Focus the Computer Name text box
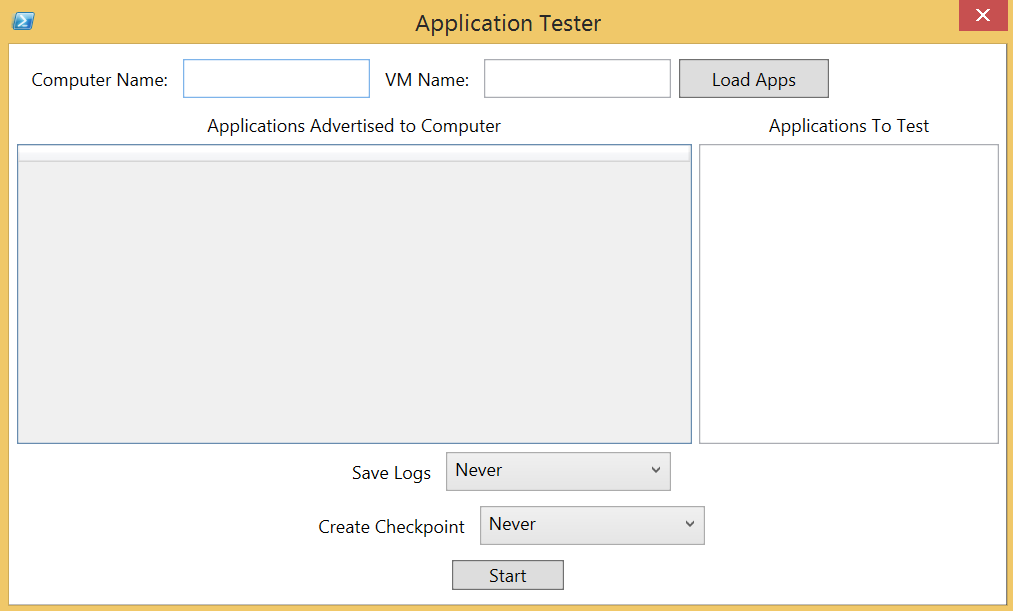Image resolution: width=1013 pixels, height=611 pixels. coord(277,79)
